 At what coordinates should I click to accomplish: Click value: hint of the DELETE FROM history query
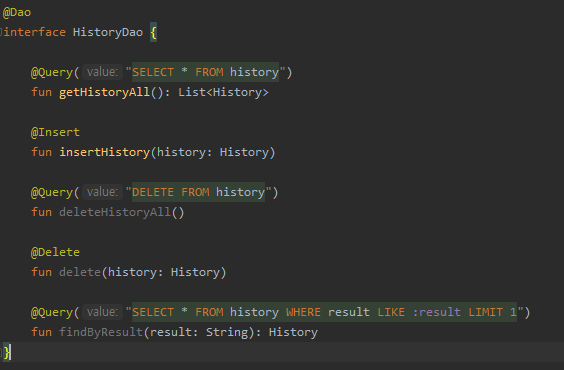[102, 192]
